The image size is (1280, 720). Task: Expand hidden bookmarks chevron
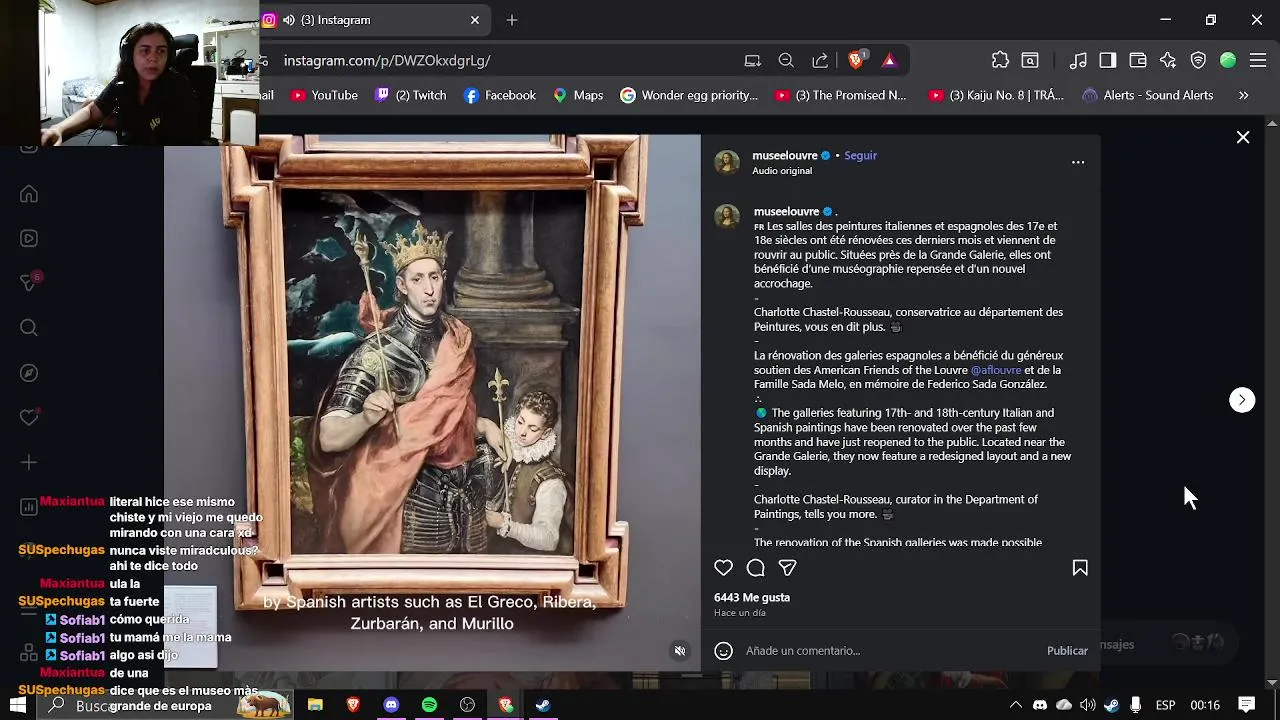[1243, 96]
